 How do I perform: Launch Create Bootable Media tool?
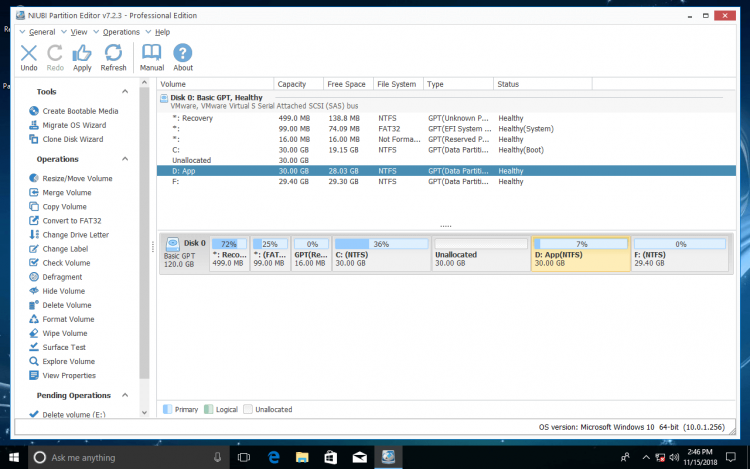74,111
